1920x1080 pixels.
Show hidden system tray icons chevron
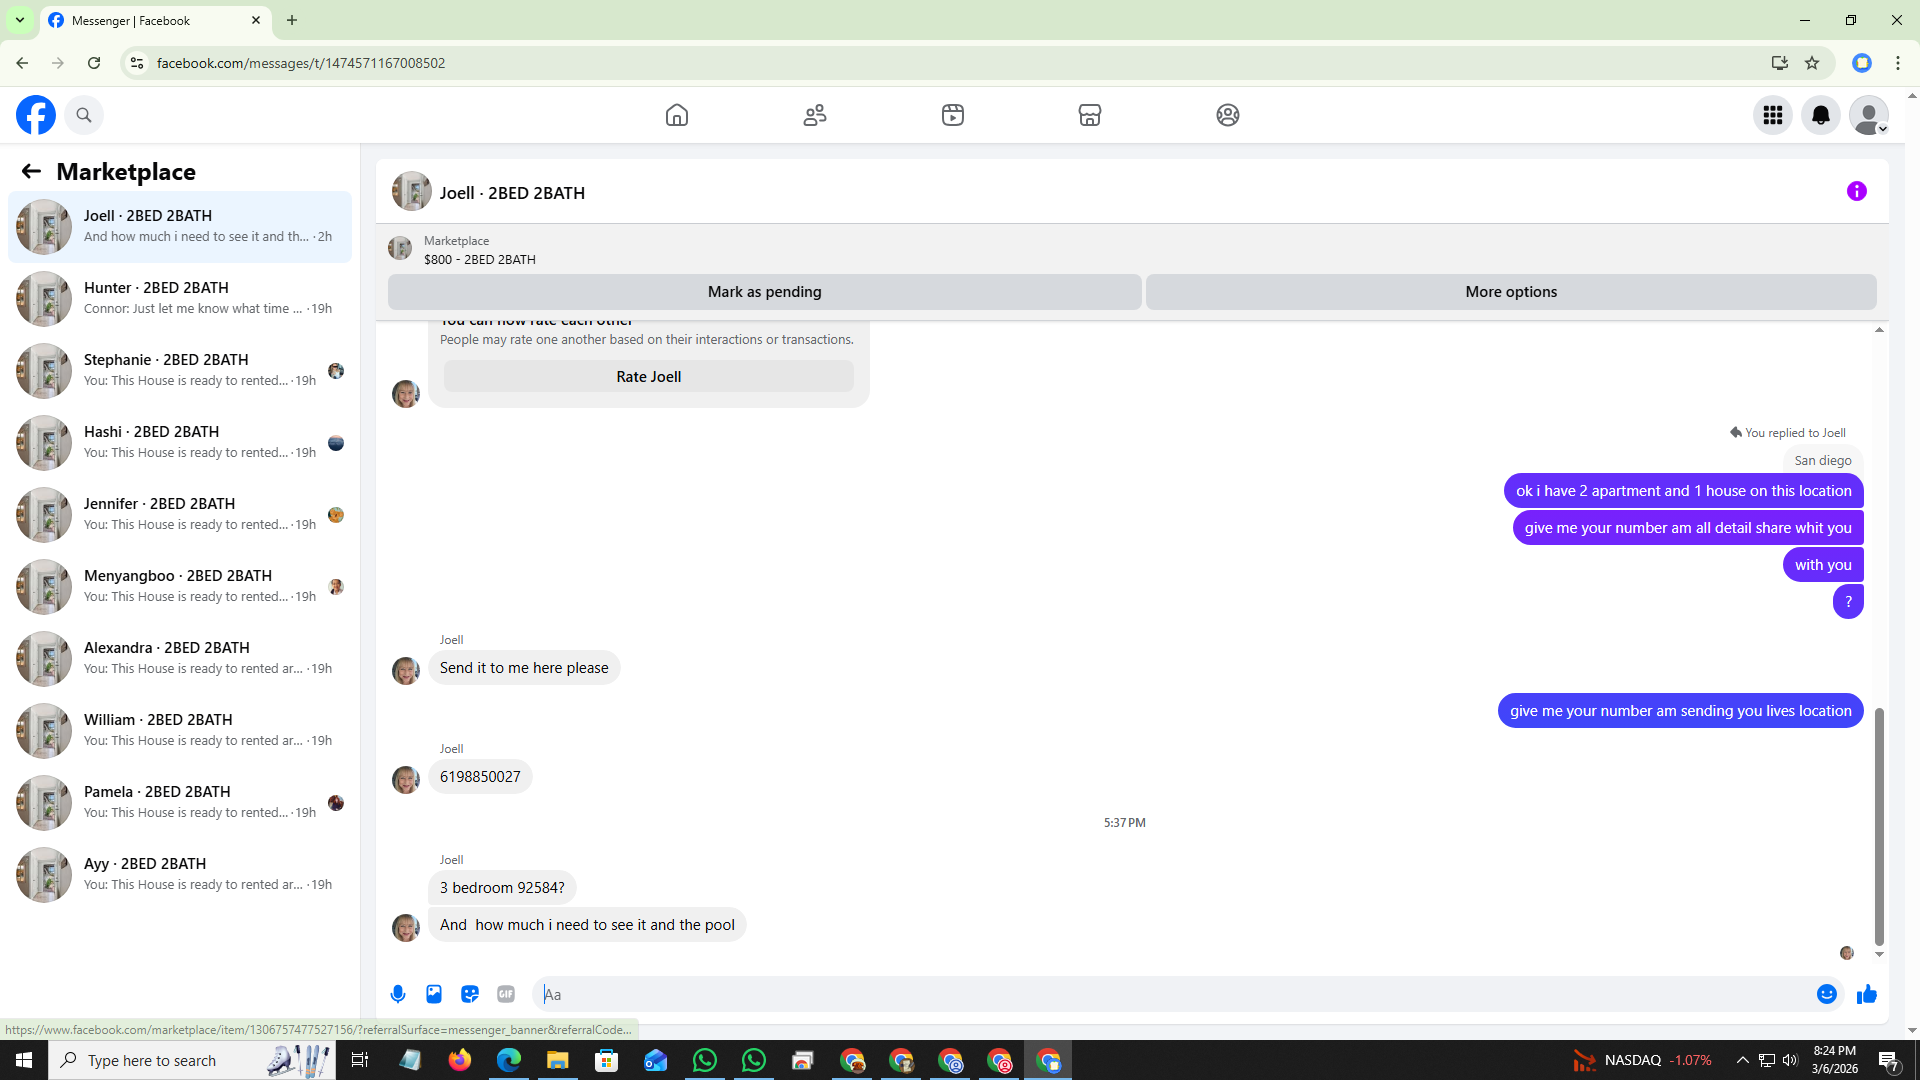[1742, 1060]
